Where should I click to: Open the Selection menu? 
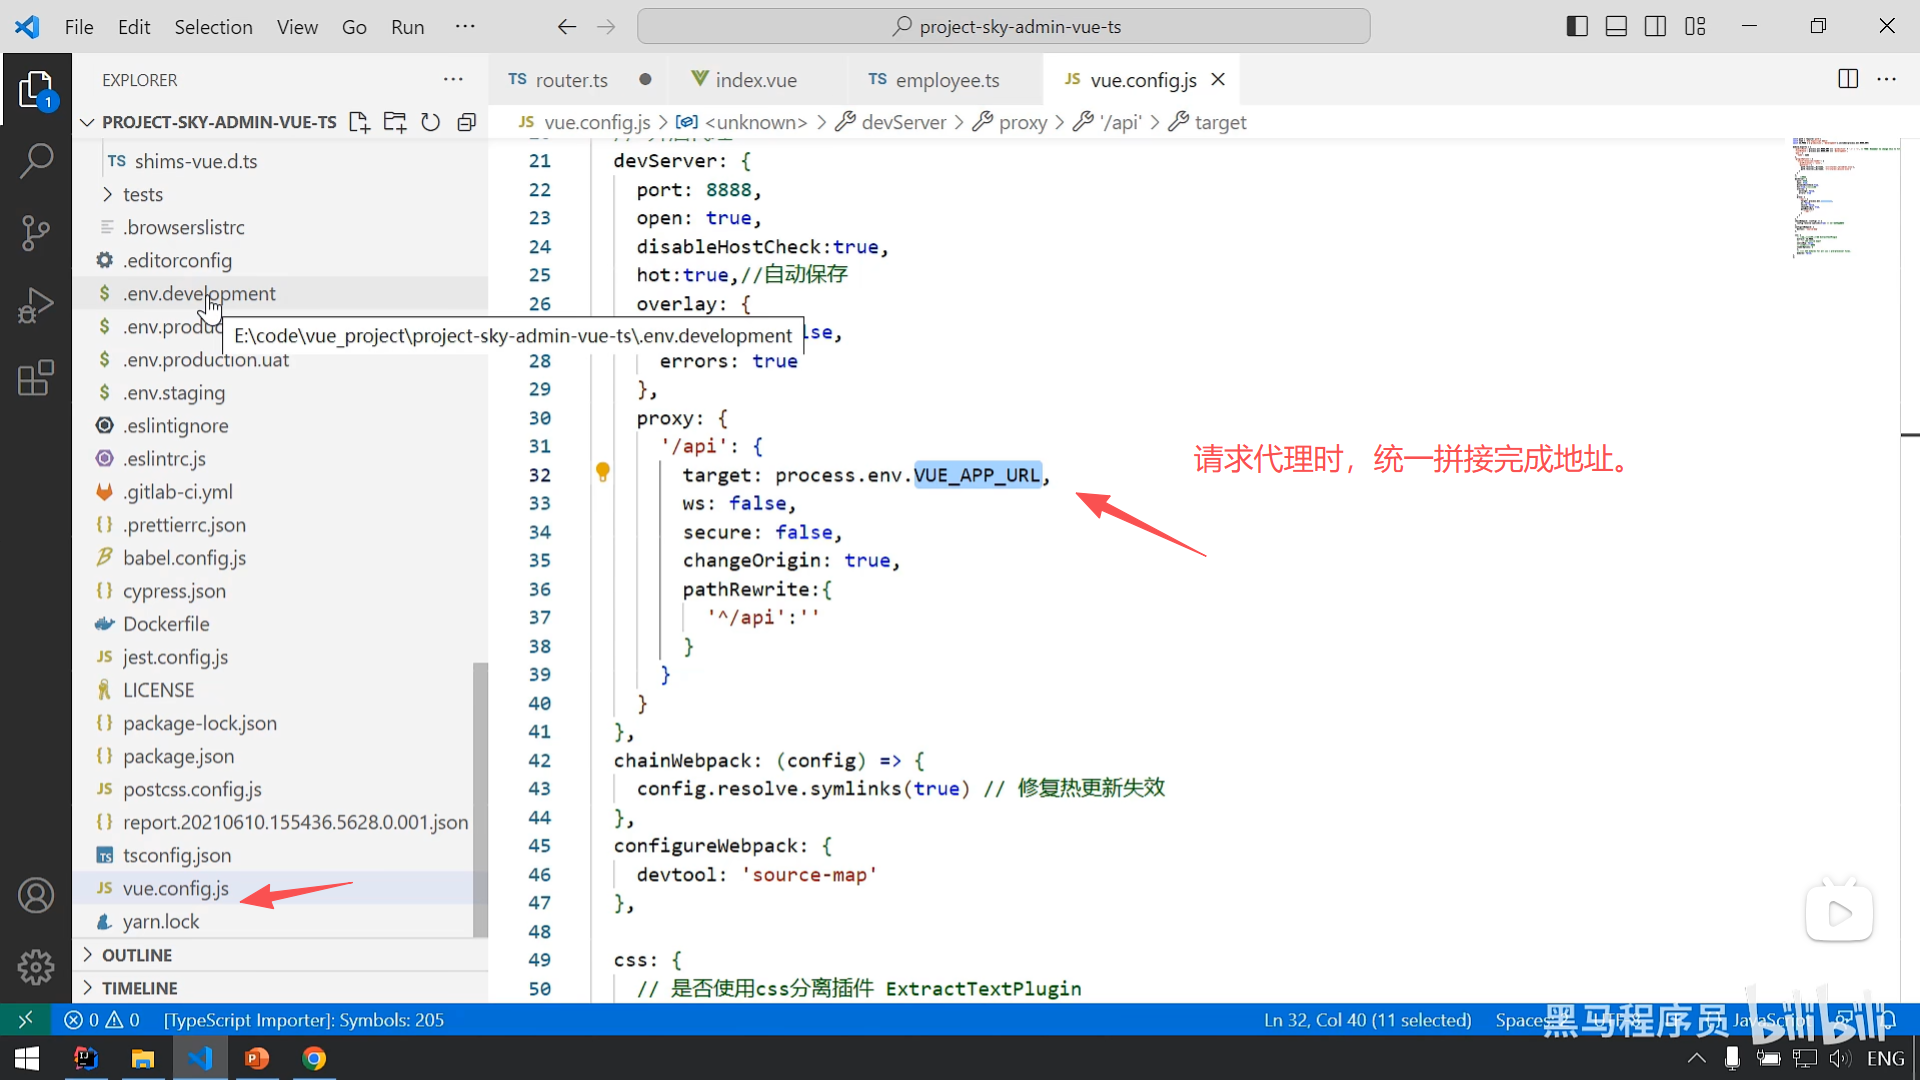[213, 27]
